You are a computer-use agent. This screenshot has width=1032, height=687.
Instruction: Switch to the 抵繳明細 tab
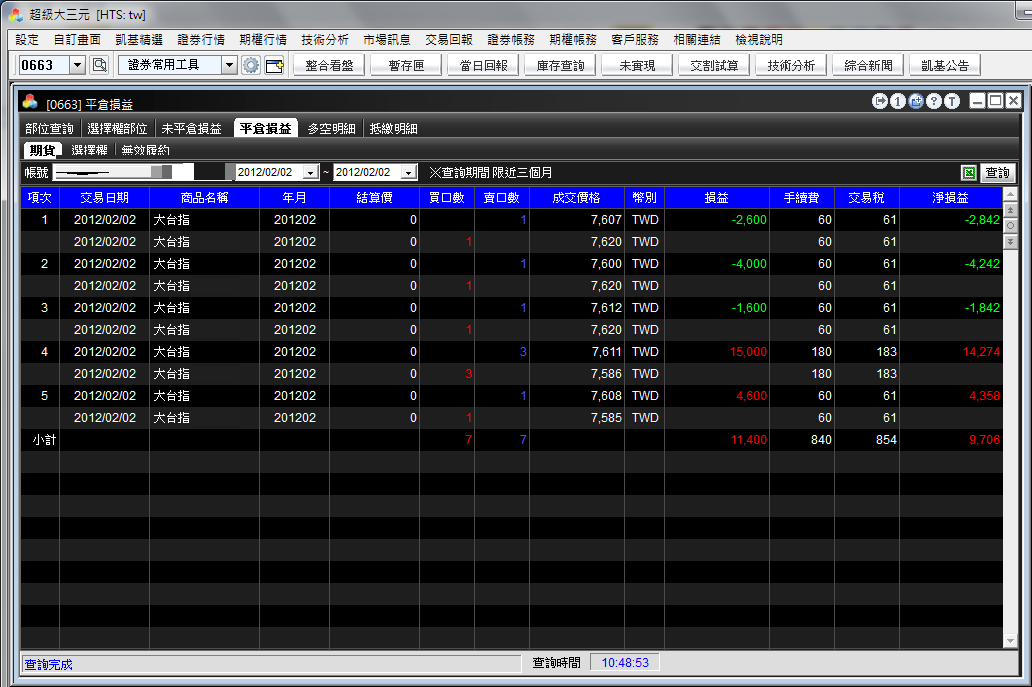coord(394,128)
